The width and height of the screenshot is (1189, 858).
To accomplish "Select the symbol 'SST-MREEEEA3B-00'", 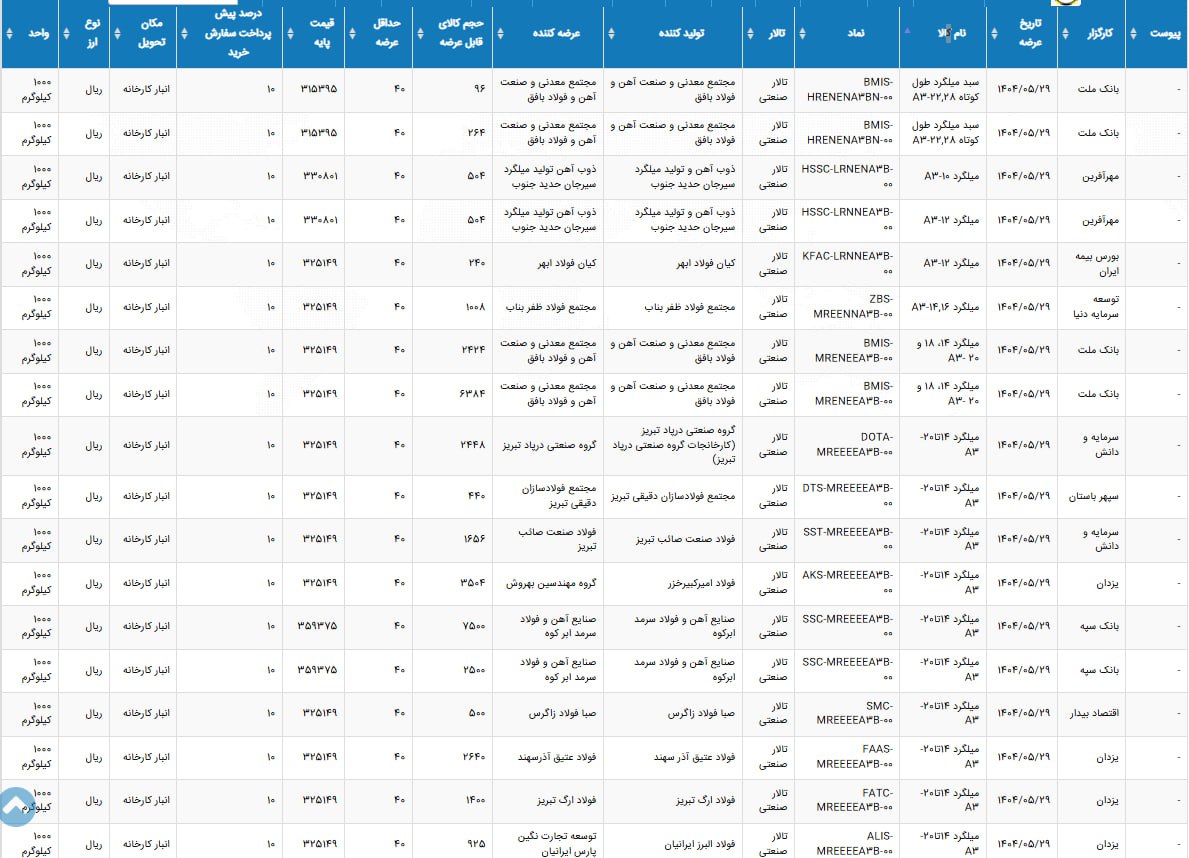I will pyautogui.click(x=848, y=539).
